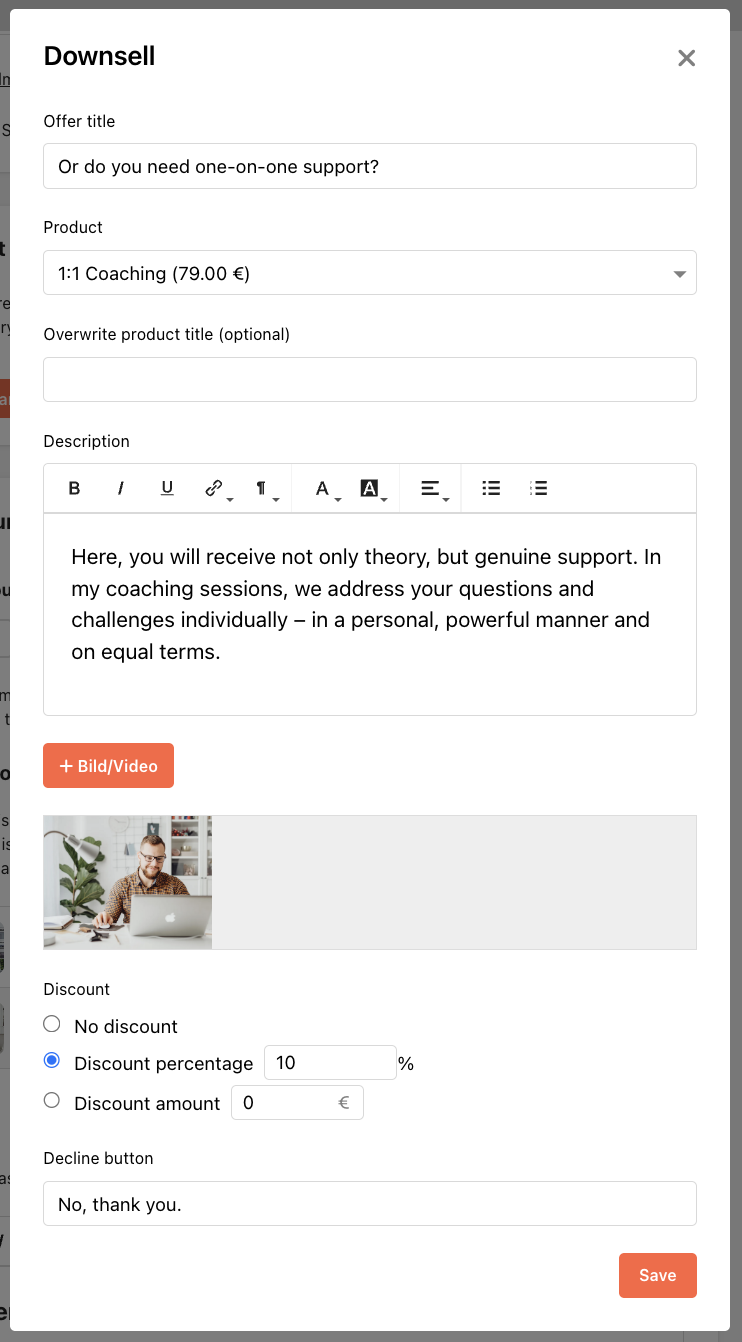Toggle bold formatting in description editor
Screen dimensions: 742x1342
(x=74, y=488)
